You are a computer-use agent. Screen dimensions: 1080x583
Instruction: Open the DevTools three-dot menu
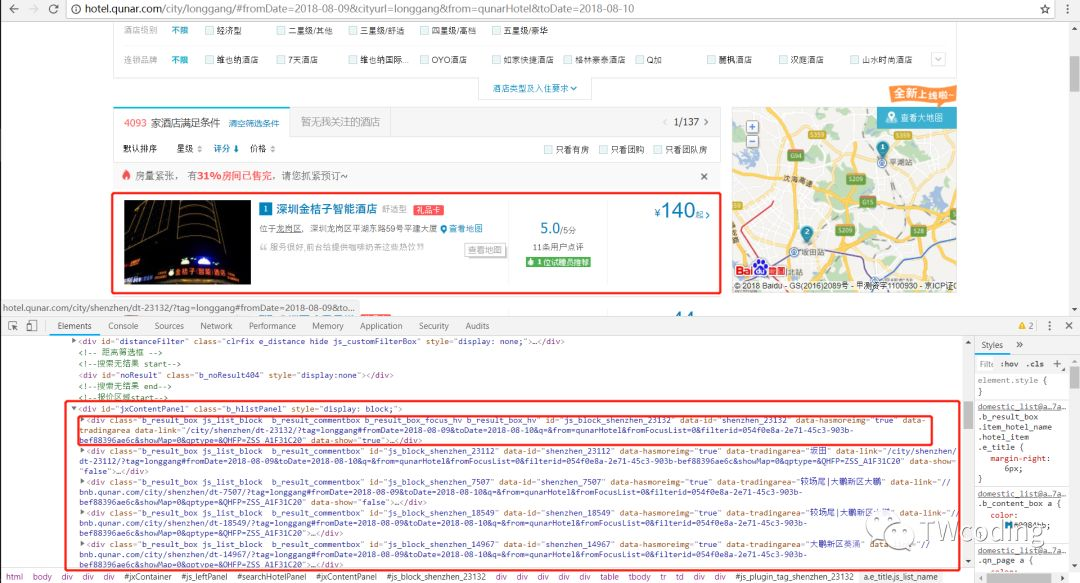click(x=1050, y=326)
